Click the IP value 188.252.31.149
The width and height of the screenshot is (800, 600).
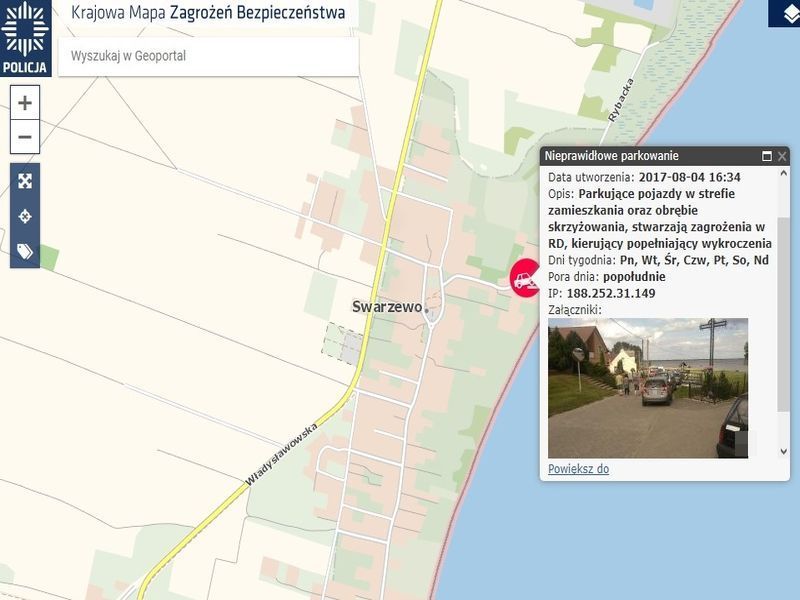611,293
